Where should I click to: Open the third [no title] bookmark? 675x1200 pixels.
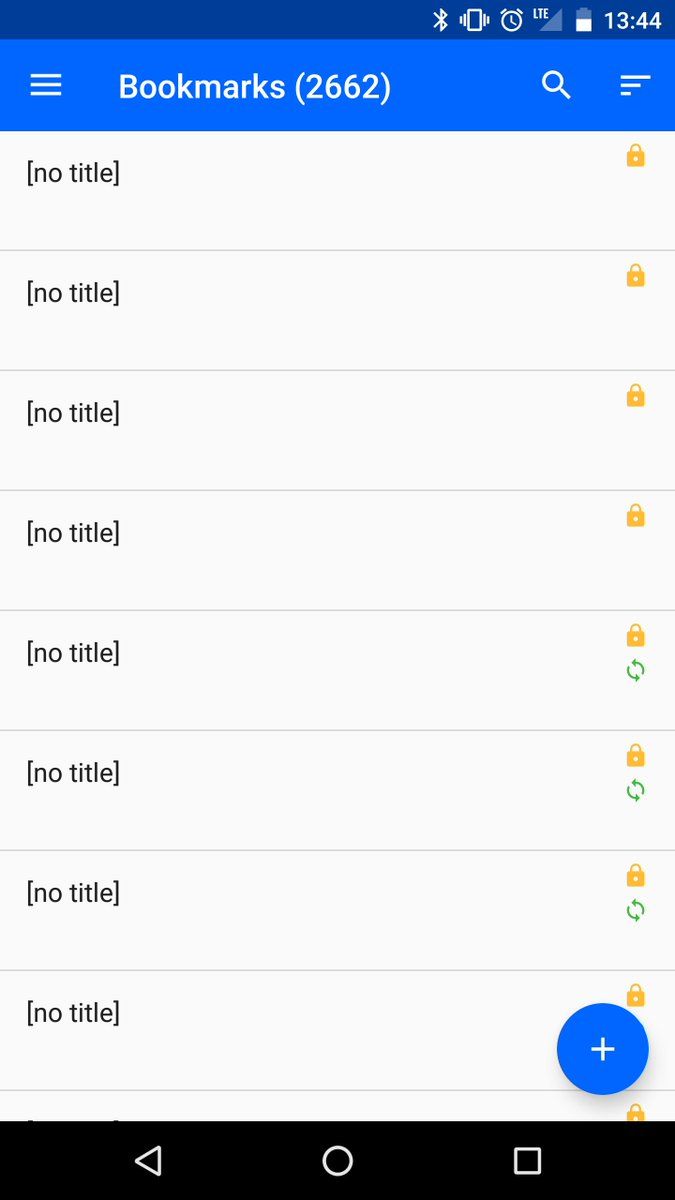pos(73,413)
